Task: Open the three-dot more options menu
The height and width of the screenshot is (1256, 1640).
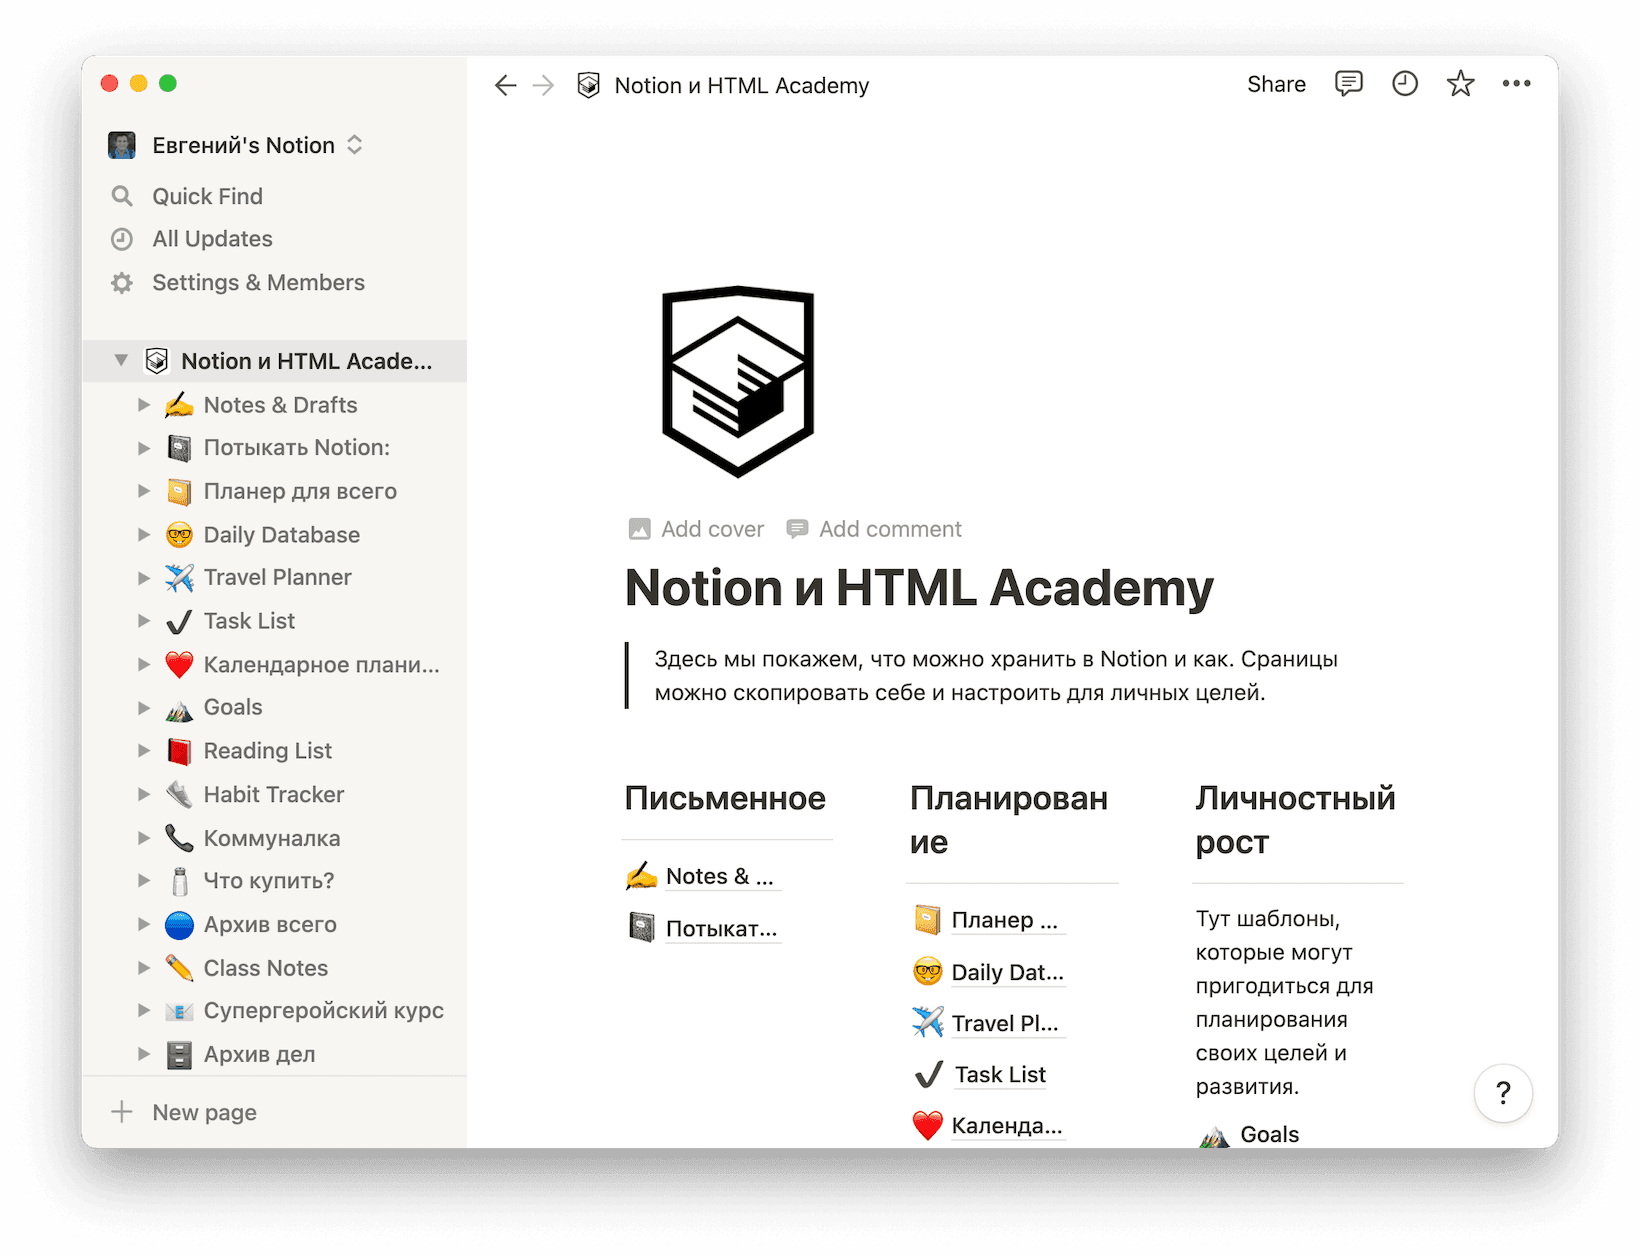Action: pos(1516,84)
